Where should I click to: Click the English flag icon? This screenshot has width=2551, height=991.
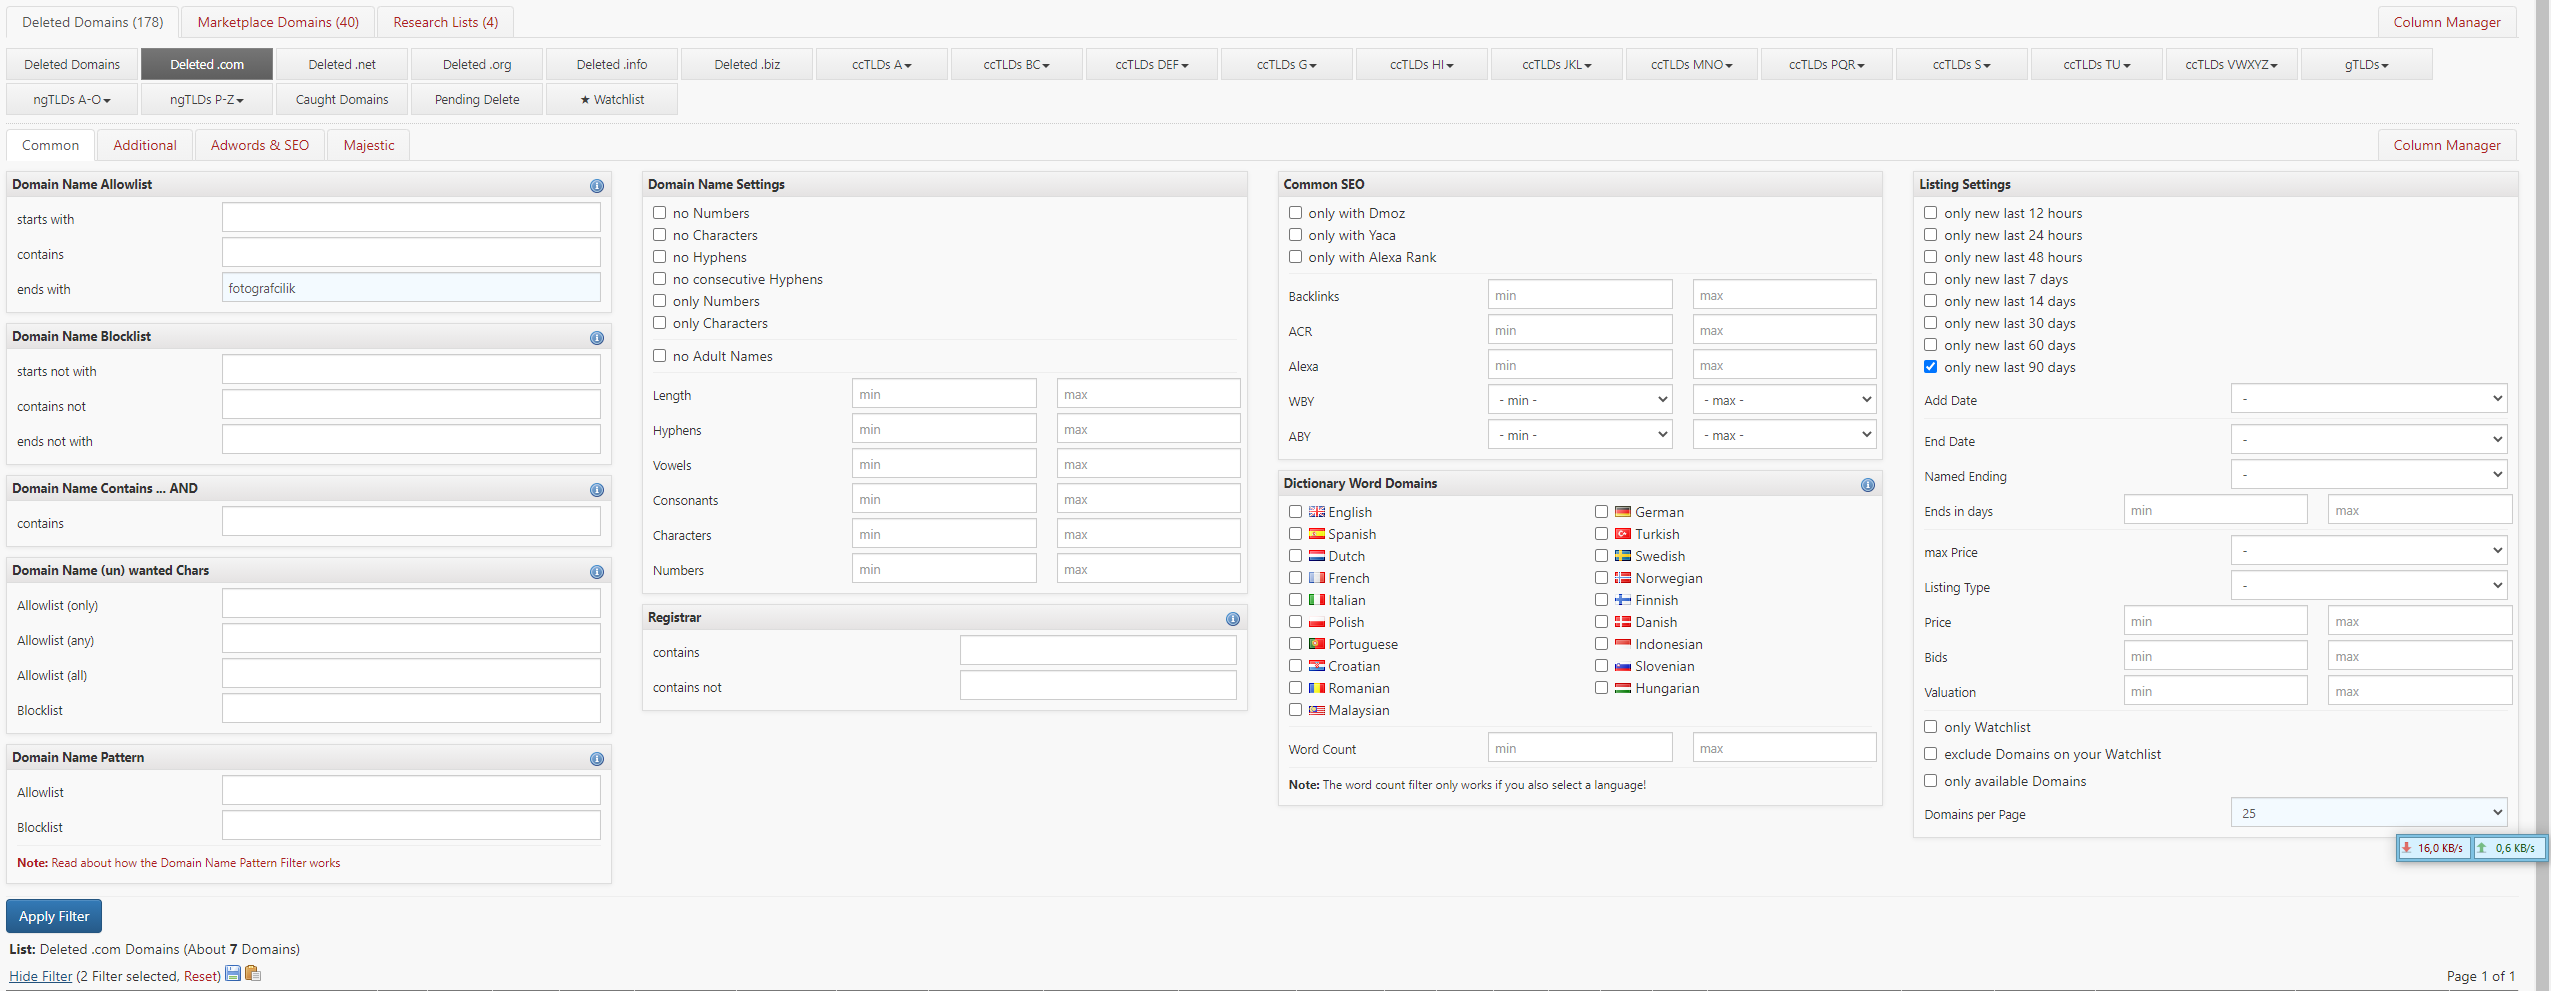1317,512
